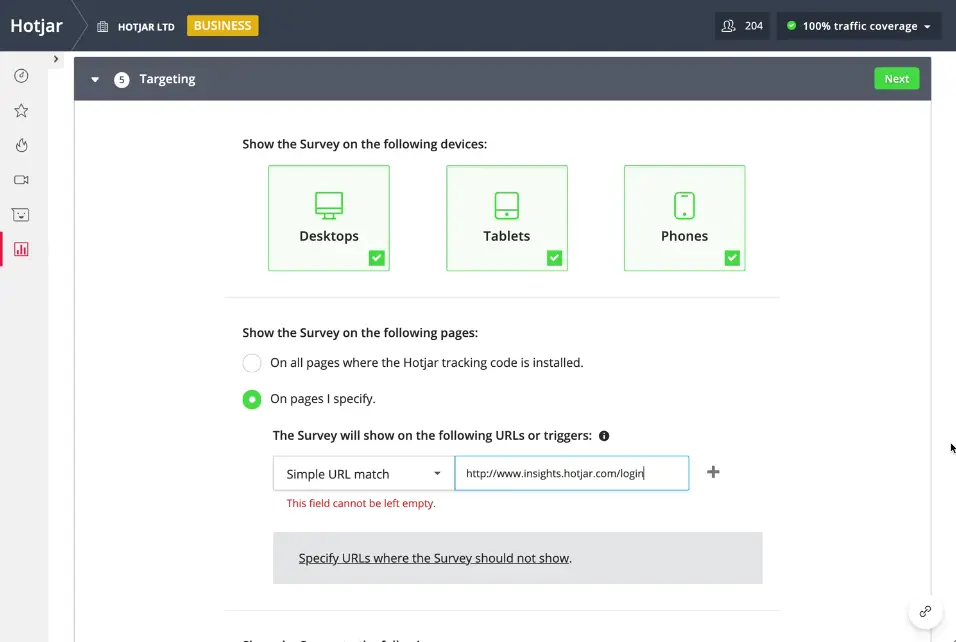
Task: Open the help chat bubble in bottom corner
Action: (x=923, y=612)
